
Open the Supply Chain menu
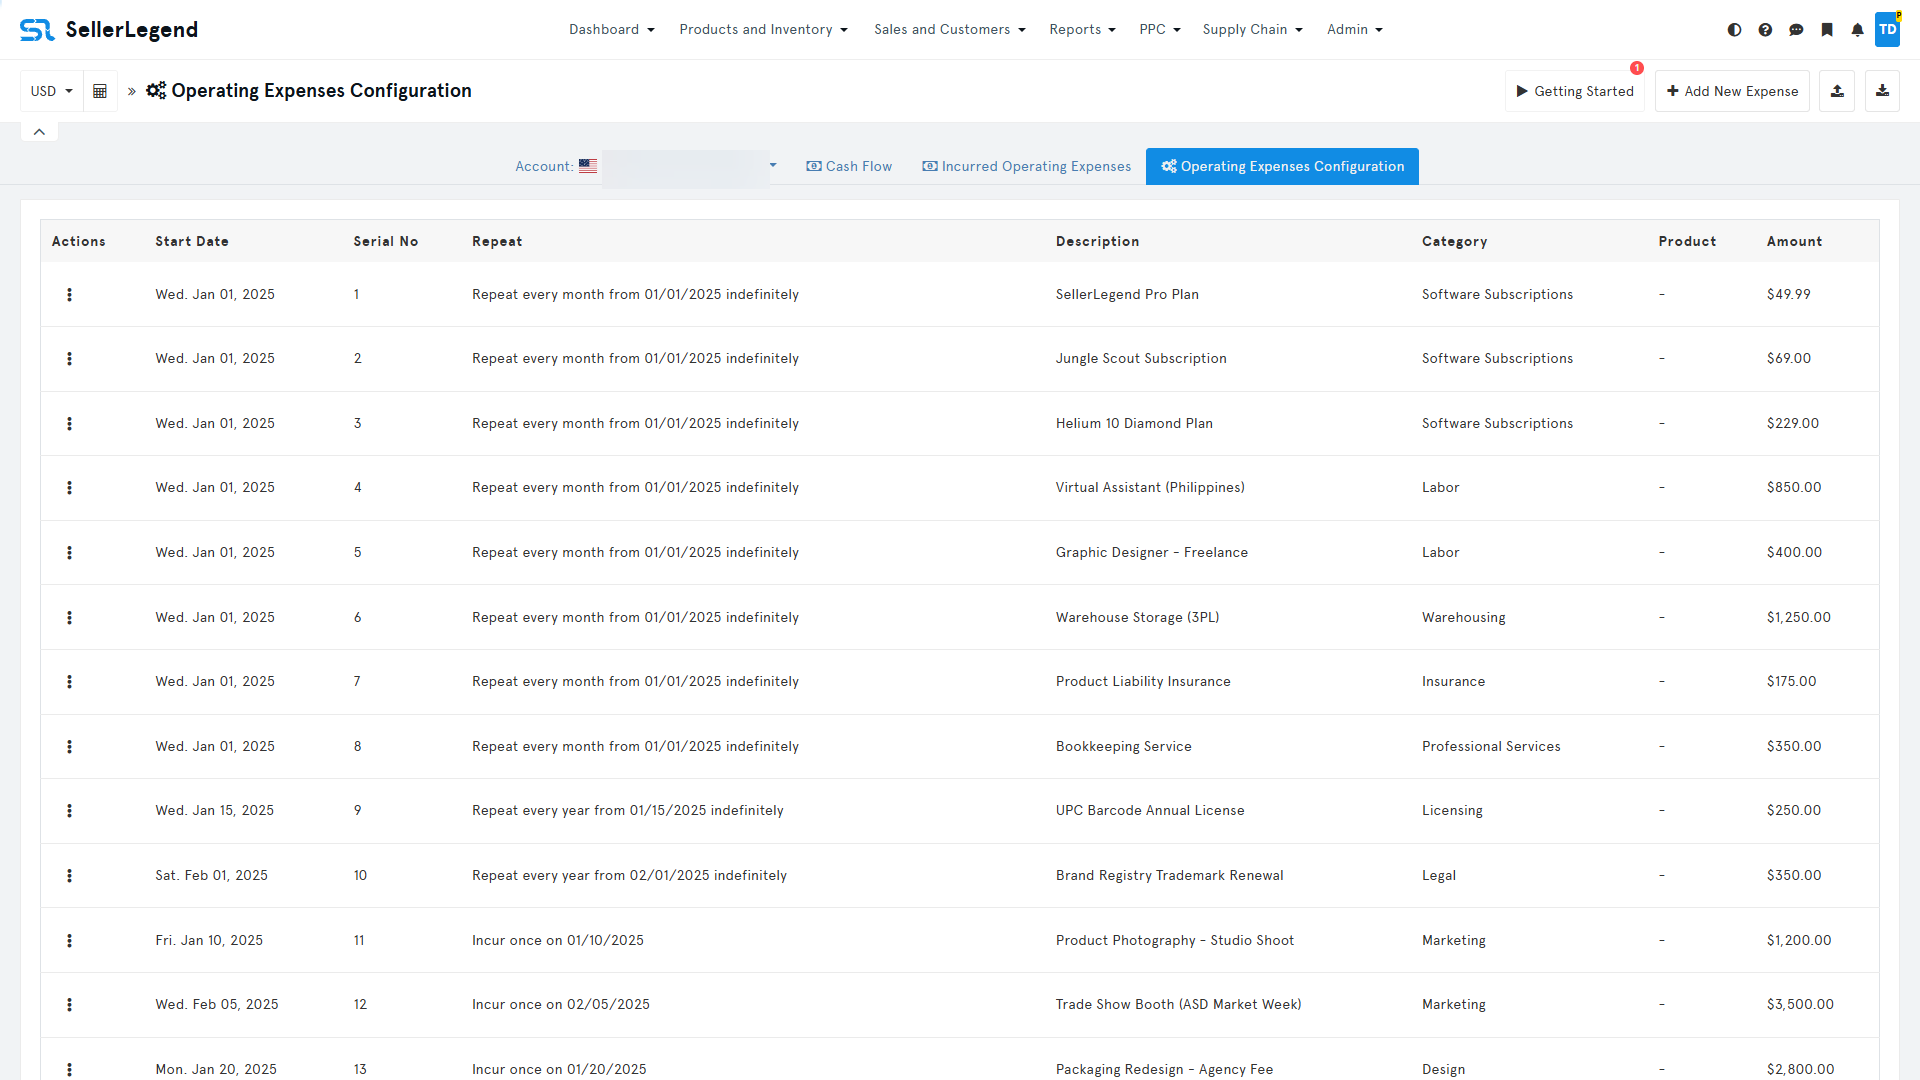tap(1252, 30)
